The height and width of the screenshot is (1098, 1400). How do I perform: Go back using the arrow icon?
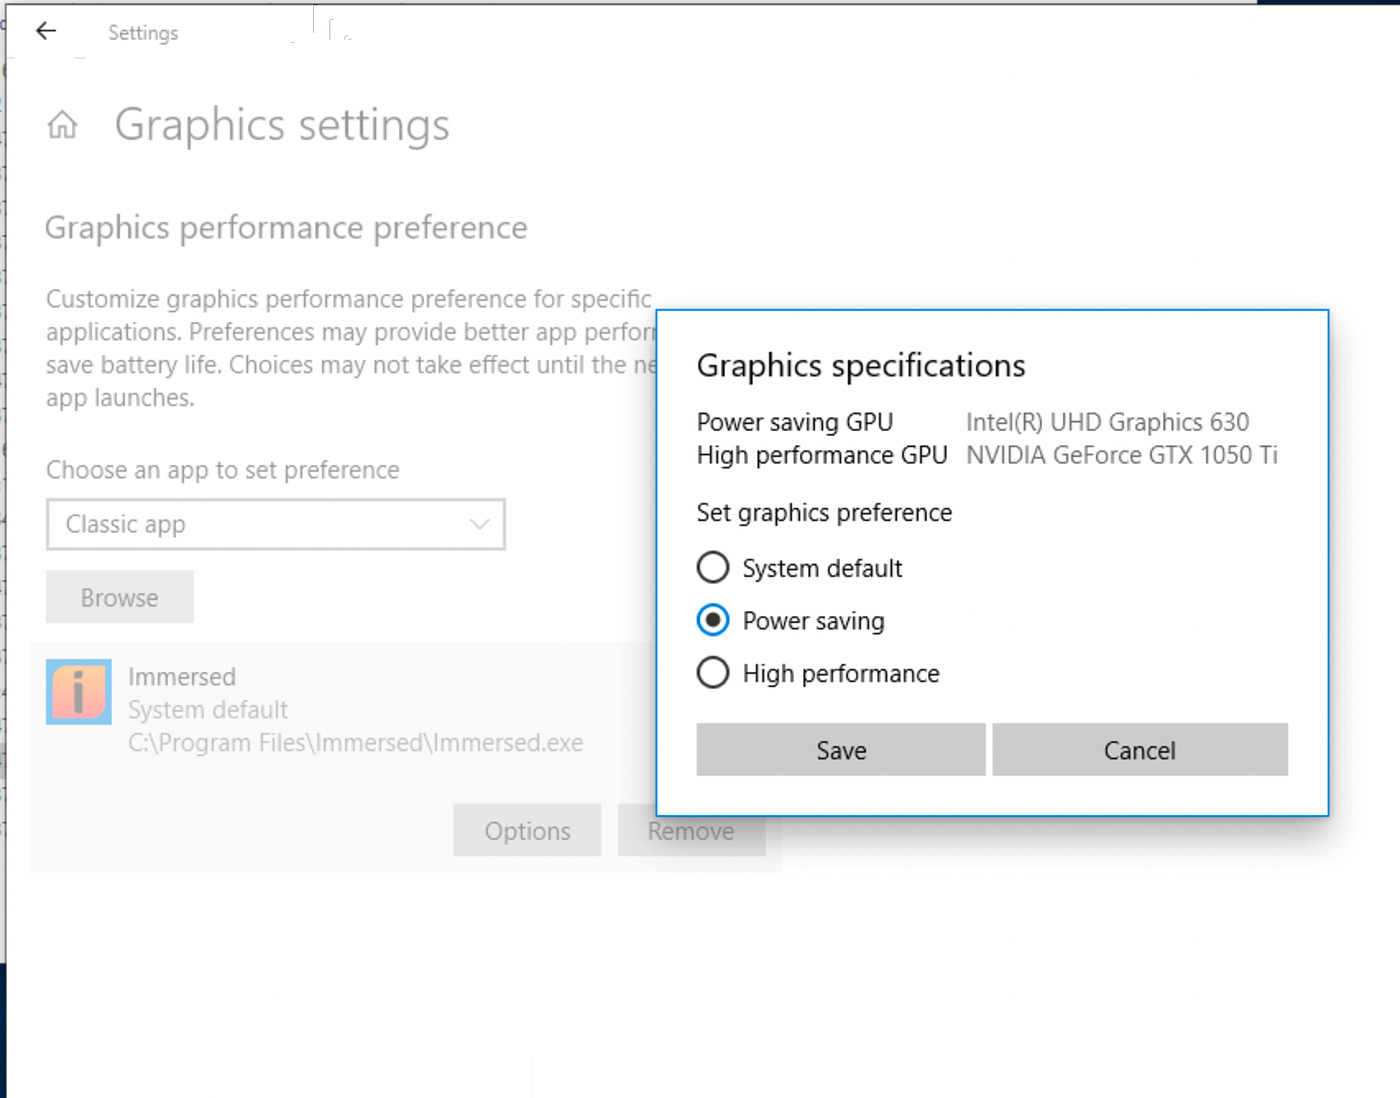46,31
